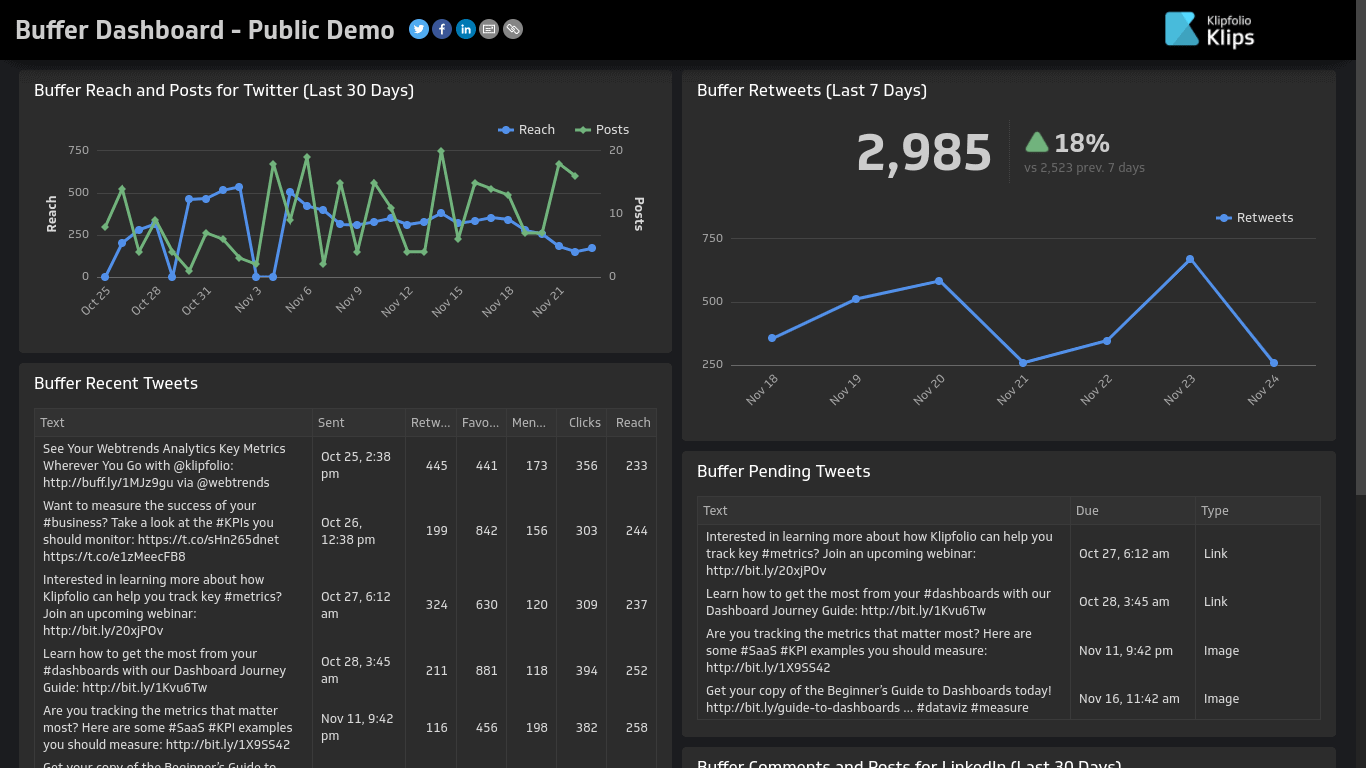This screenshot has width=1366, height=768.
Task: Sort Pending Tweets by Due column
Action: 1132,511
